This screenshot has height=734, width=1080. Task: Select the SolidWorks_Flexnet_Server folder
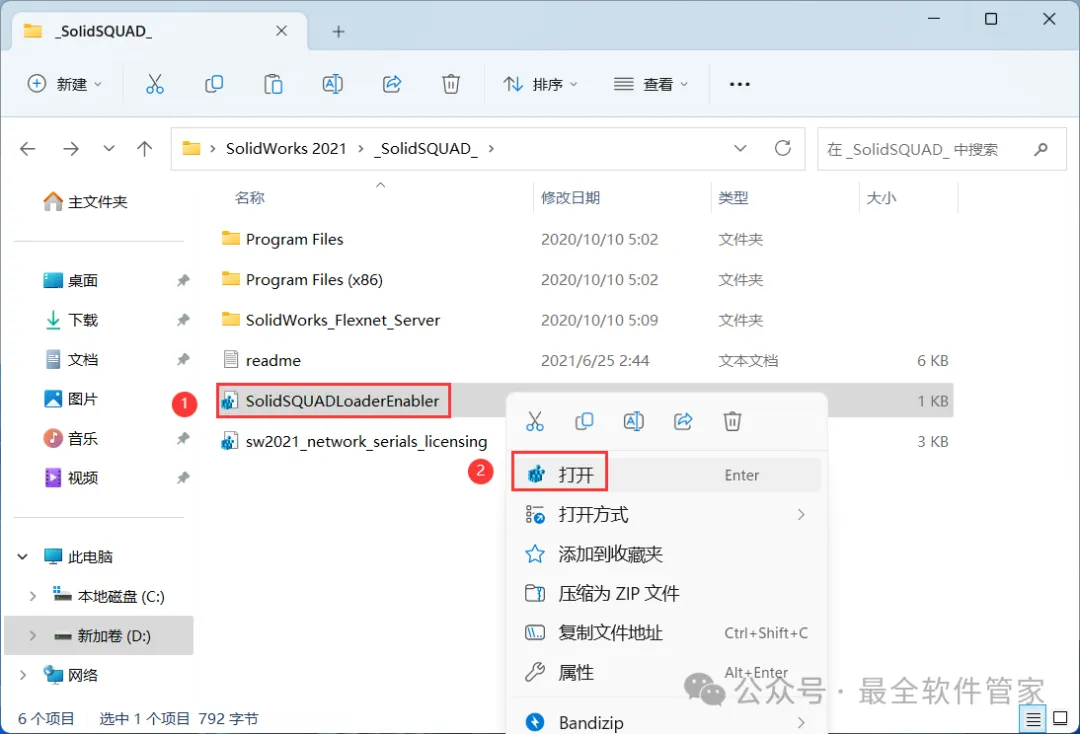coord(342,320)
